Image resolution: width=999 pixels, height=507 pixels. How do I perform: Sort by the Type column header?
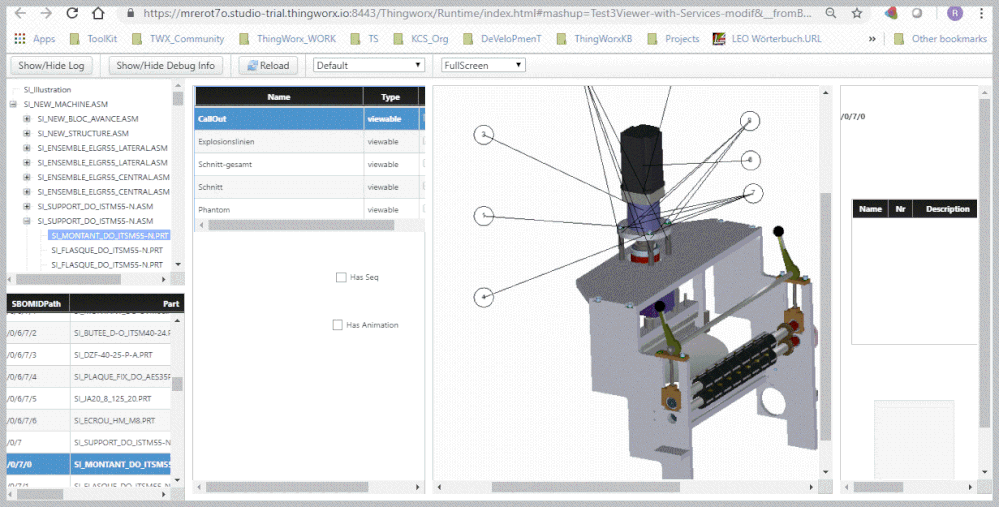(x=391, y=97)
